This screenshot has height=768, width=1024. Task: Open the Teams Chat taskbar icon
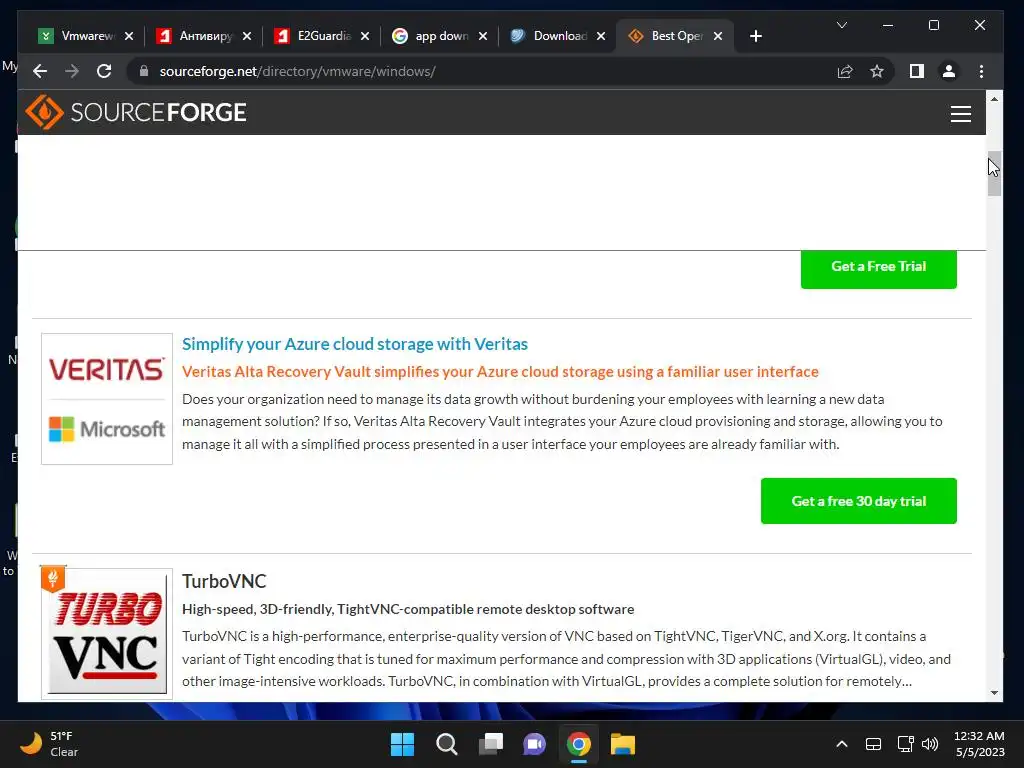pyautogui.click(x=534, y=744)
